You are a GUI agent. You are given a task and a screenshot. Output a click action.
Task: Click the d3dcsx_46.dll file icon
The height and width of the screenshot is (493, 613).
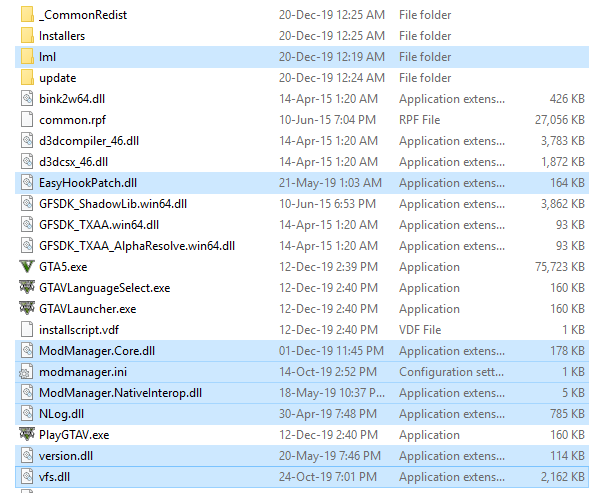[27, 162]
